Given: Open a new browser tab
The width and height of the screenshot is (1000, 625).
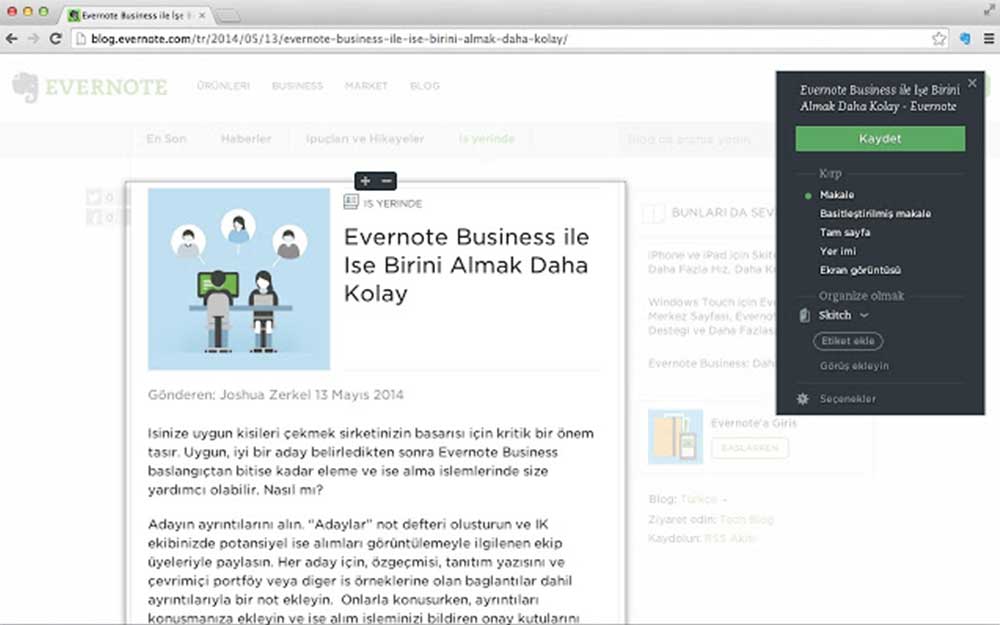Looking at the screenshot, I should [228, 15].
